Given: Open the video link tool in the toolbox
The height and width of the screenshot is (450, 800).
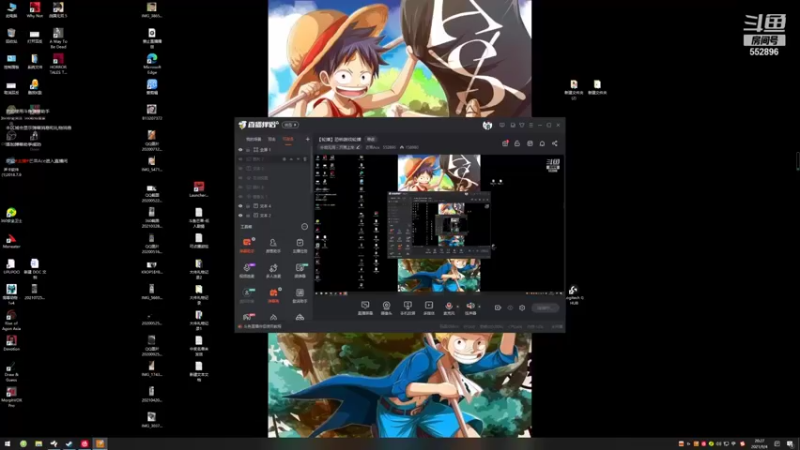Looking at the screenshot, I should (x=247, y=270).
